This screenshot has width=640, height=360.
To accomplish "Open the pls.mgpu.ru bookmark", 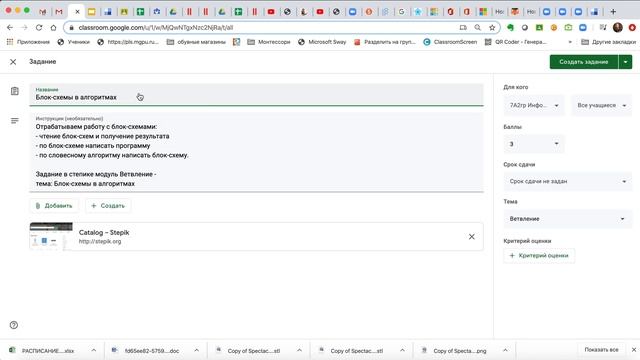I will tap(128, 42).
